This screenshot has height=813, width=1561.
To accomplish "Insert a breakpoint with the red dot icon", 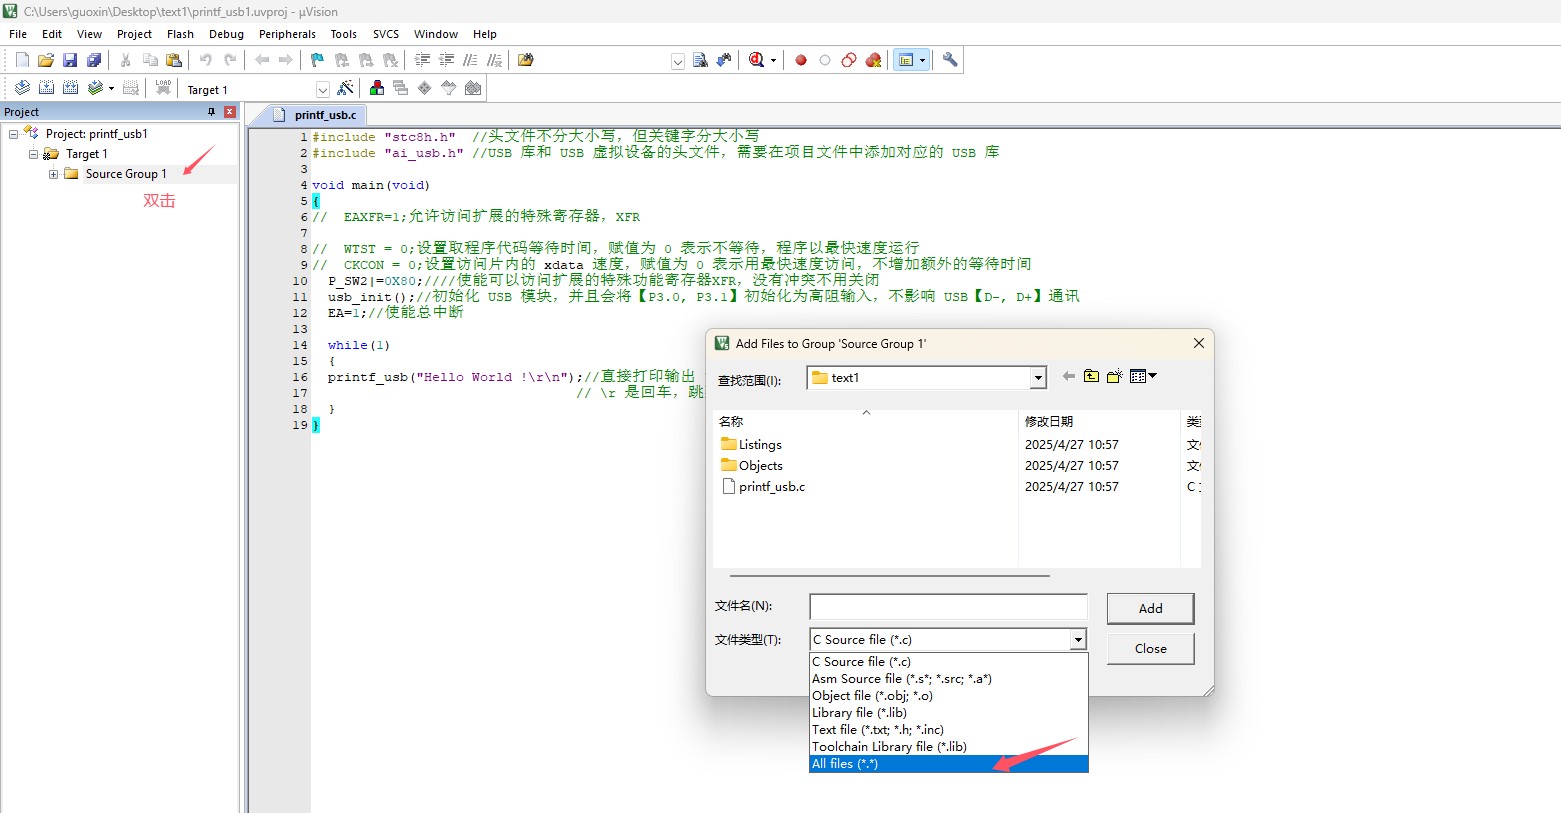I will pyautogui.click(x=801, y=60).
